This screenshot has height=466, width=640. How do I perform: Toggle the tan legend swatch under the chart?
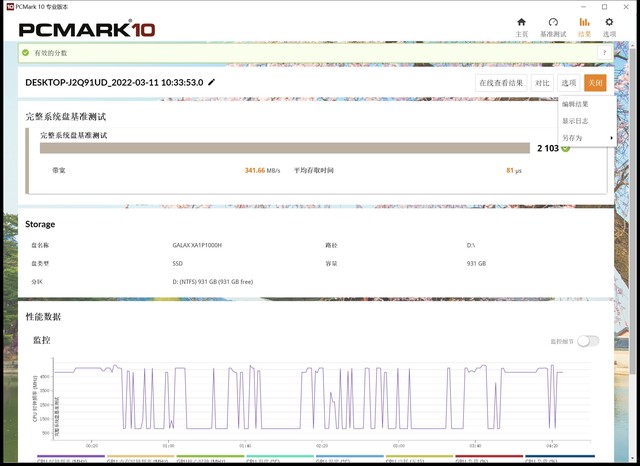141,456
